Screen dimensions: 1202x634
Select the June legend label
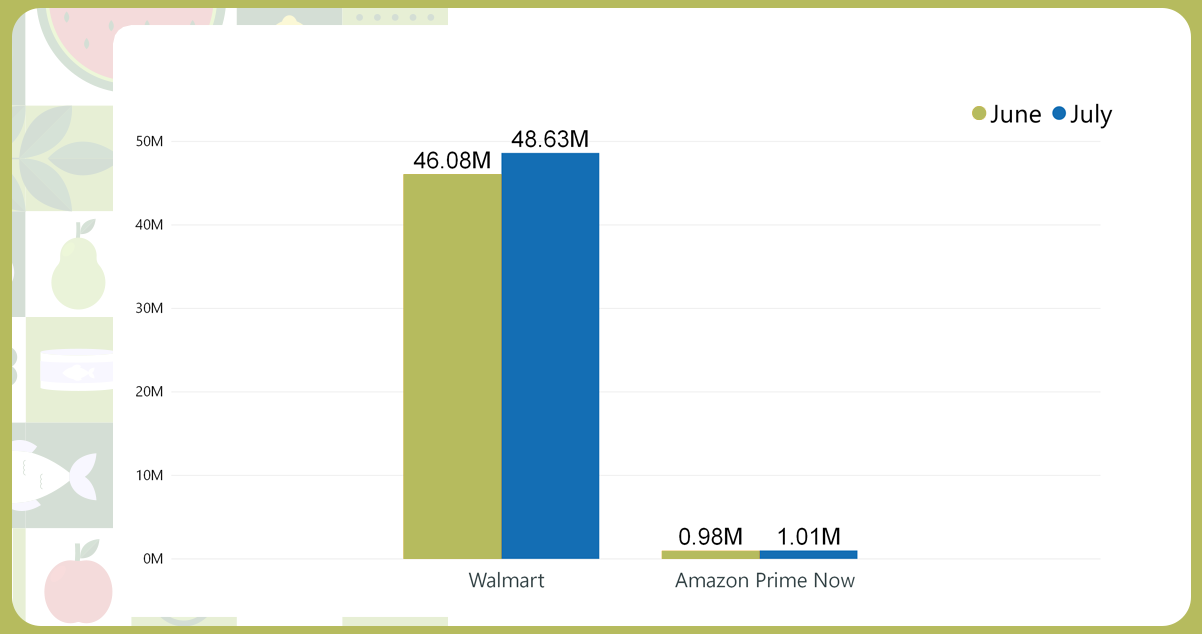point(1016,114)
